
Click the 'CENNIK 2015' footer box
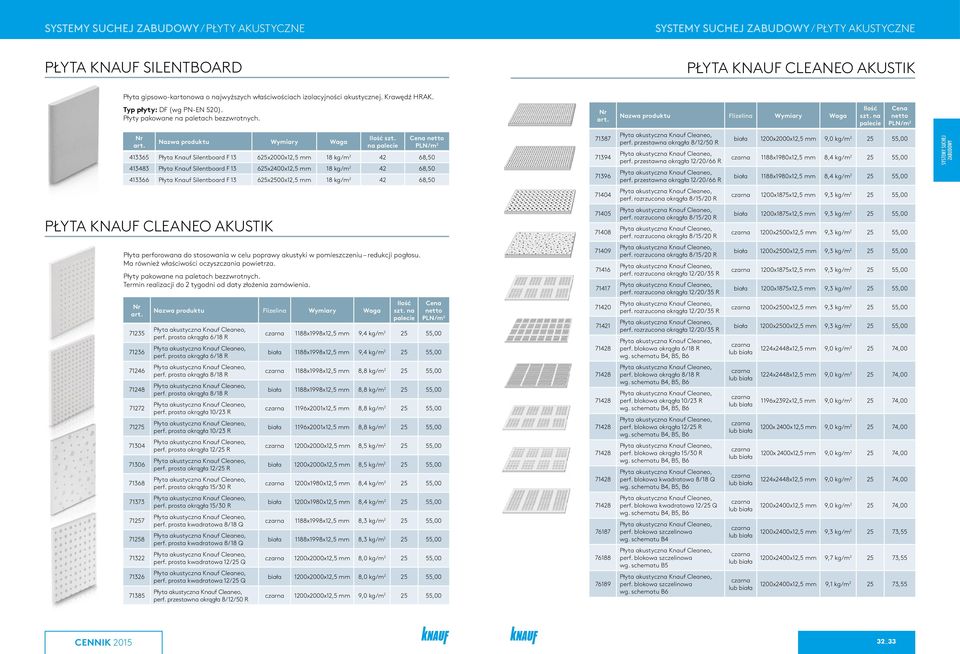[x=103, y=642]
